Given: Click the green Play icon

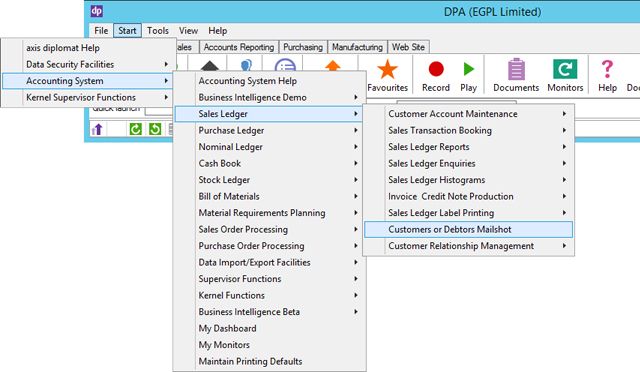Looking at the screenshot, I should pyautogui.click(x=469, y=69).
